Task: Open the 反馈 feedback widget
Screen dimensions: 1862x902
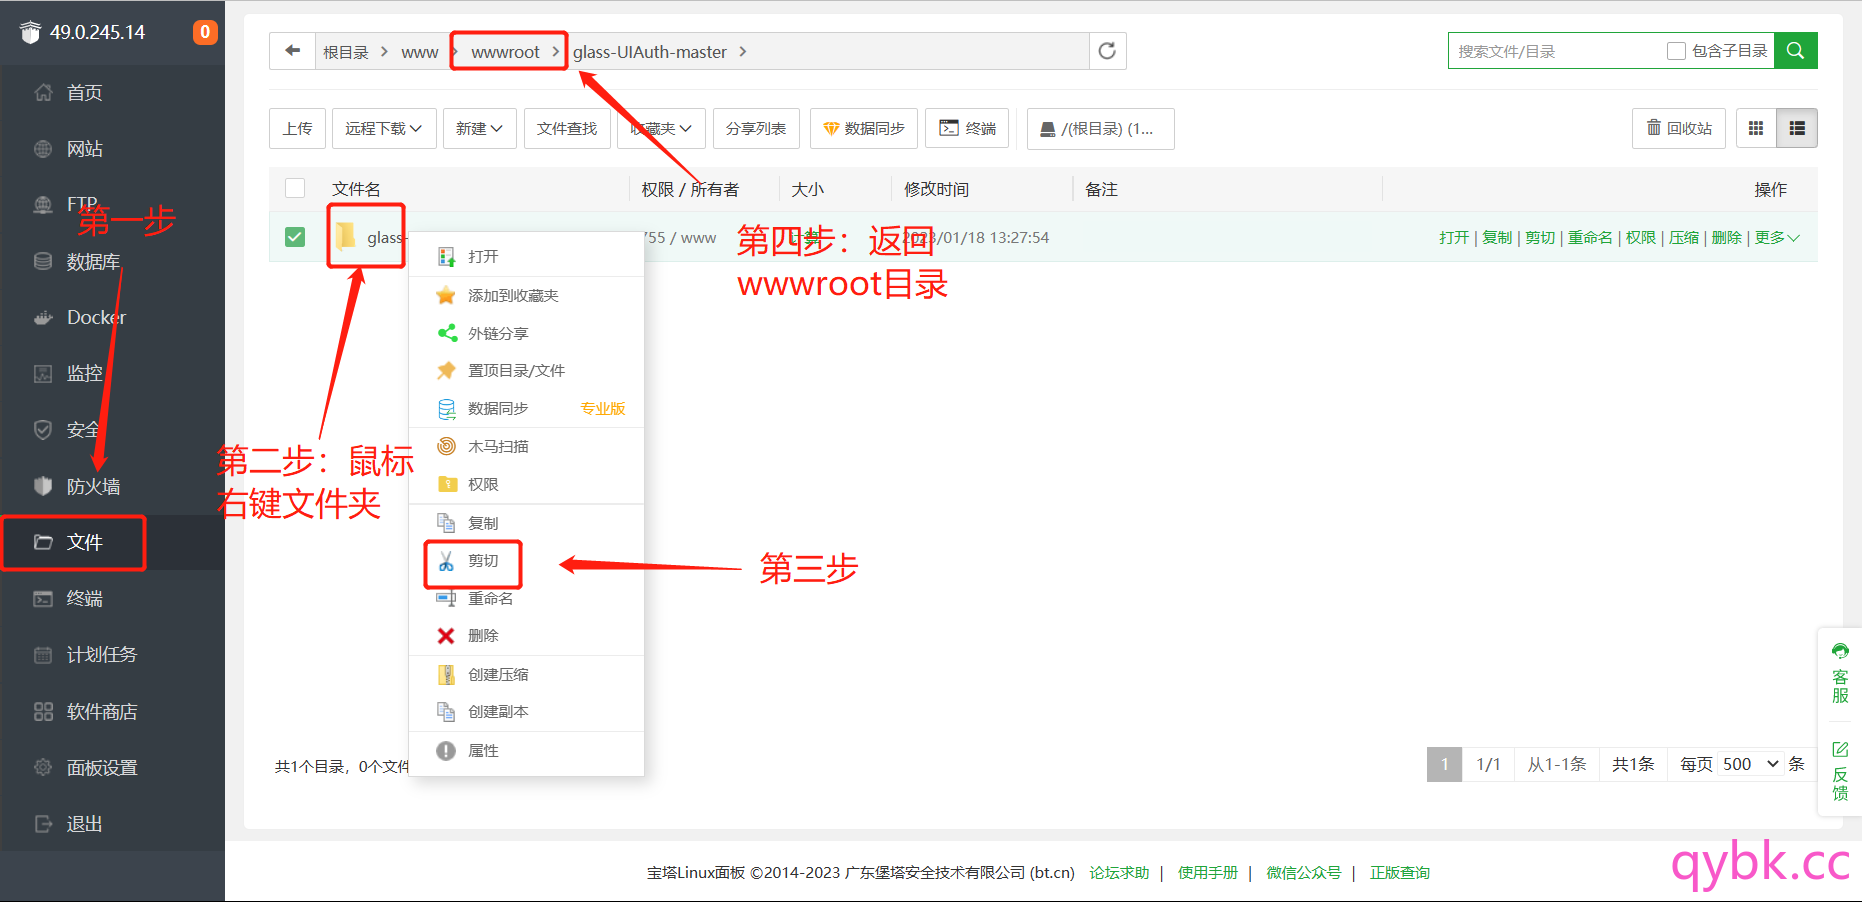Action: 1840,771
